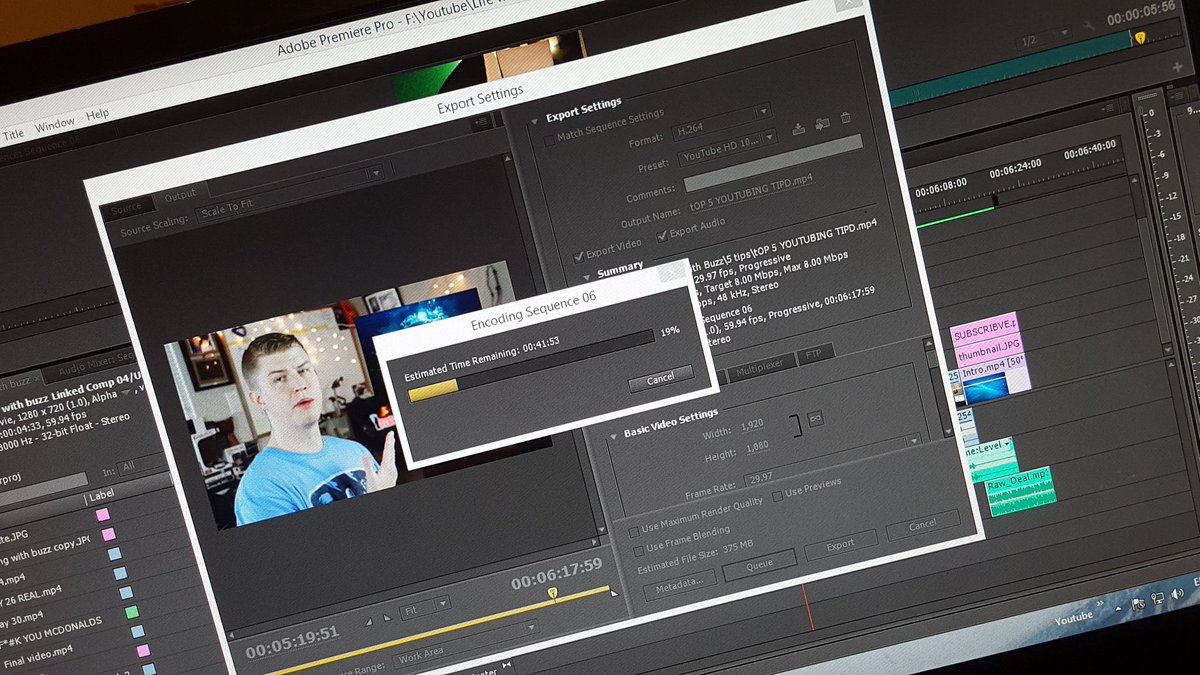Check Match Sequence Settings
This screenshot has height=675, width=1200.
point(549,140)
